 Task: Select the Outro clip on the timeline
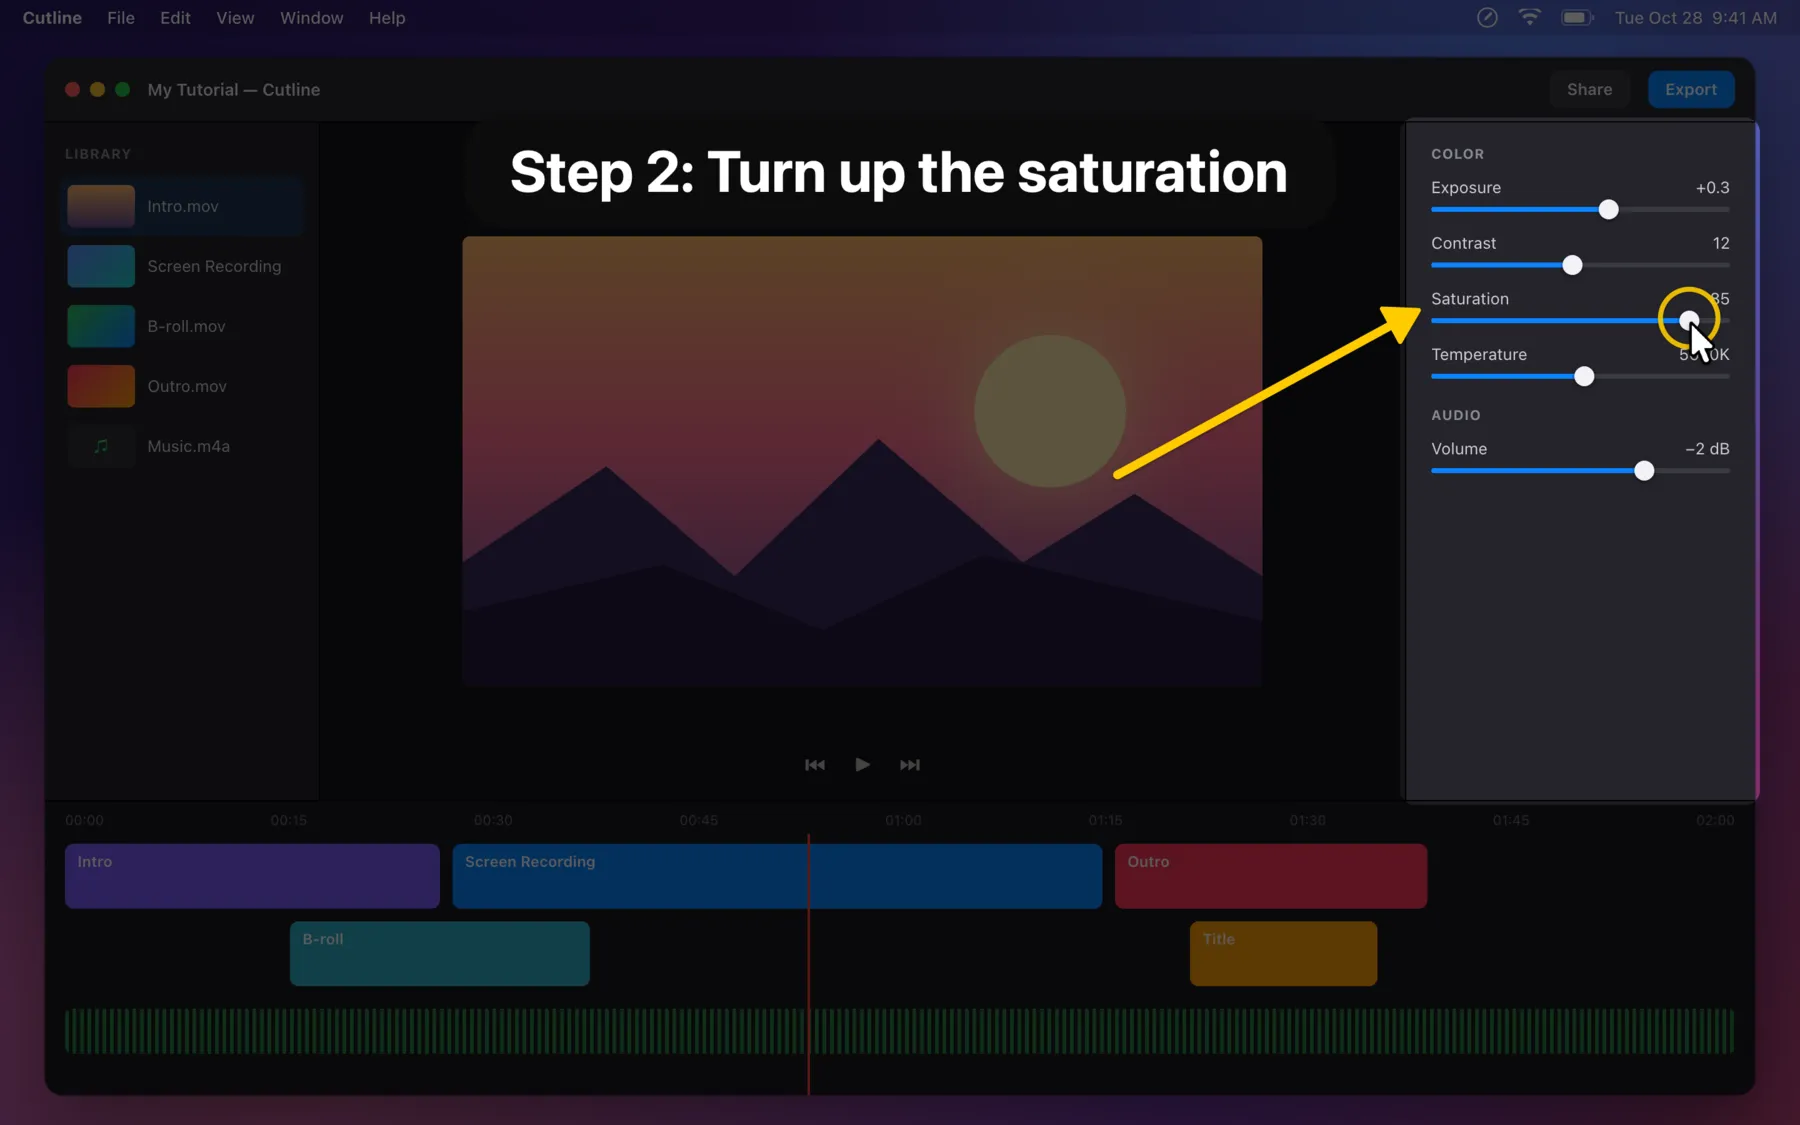coord(1271,876)
